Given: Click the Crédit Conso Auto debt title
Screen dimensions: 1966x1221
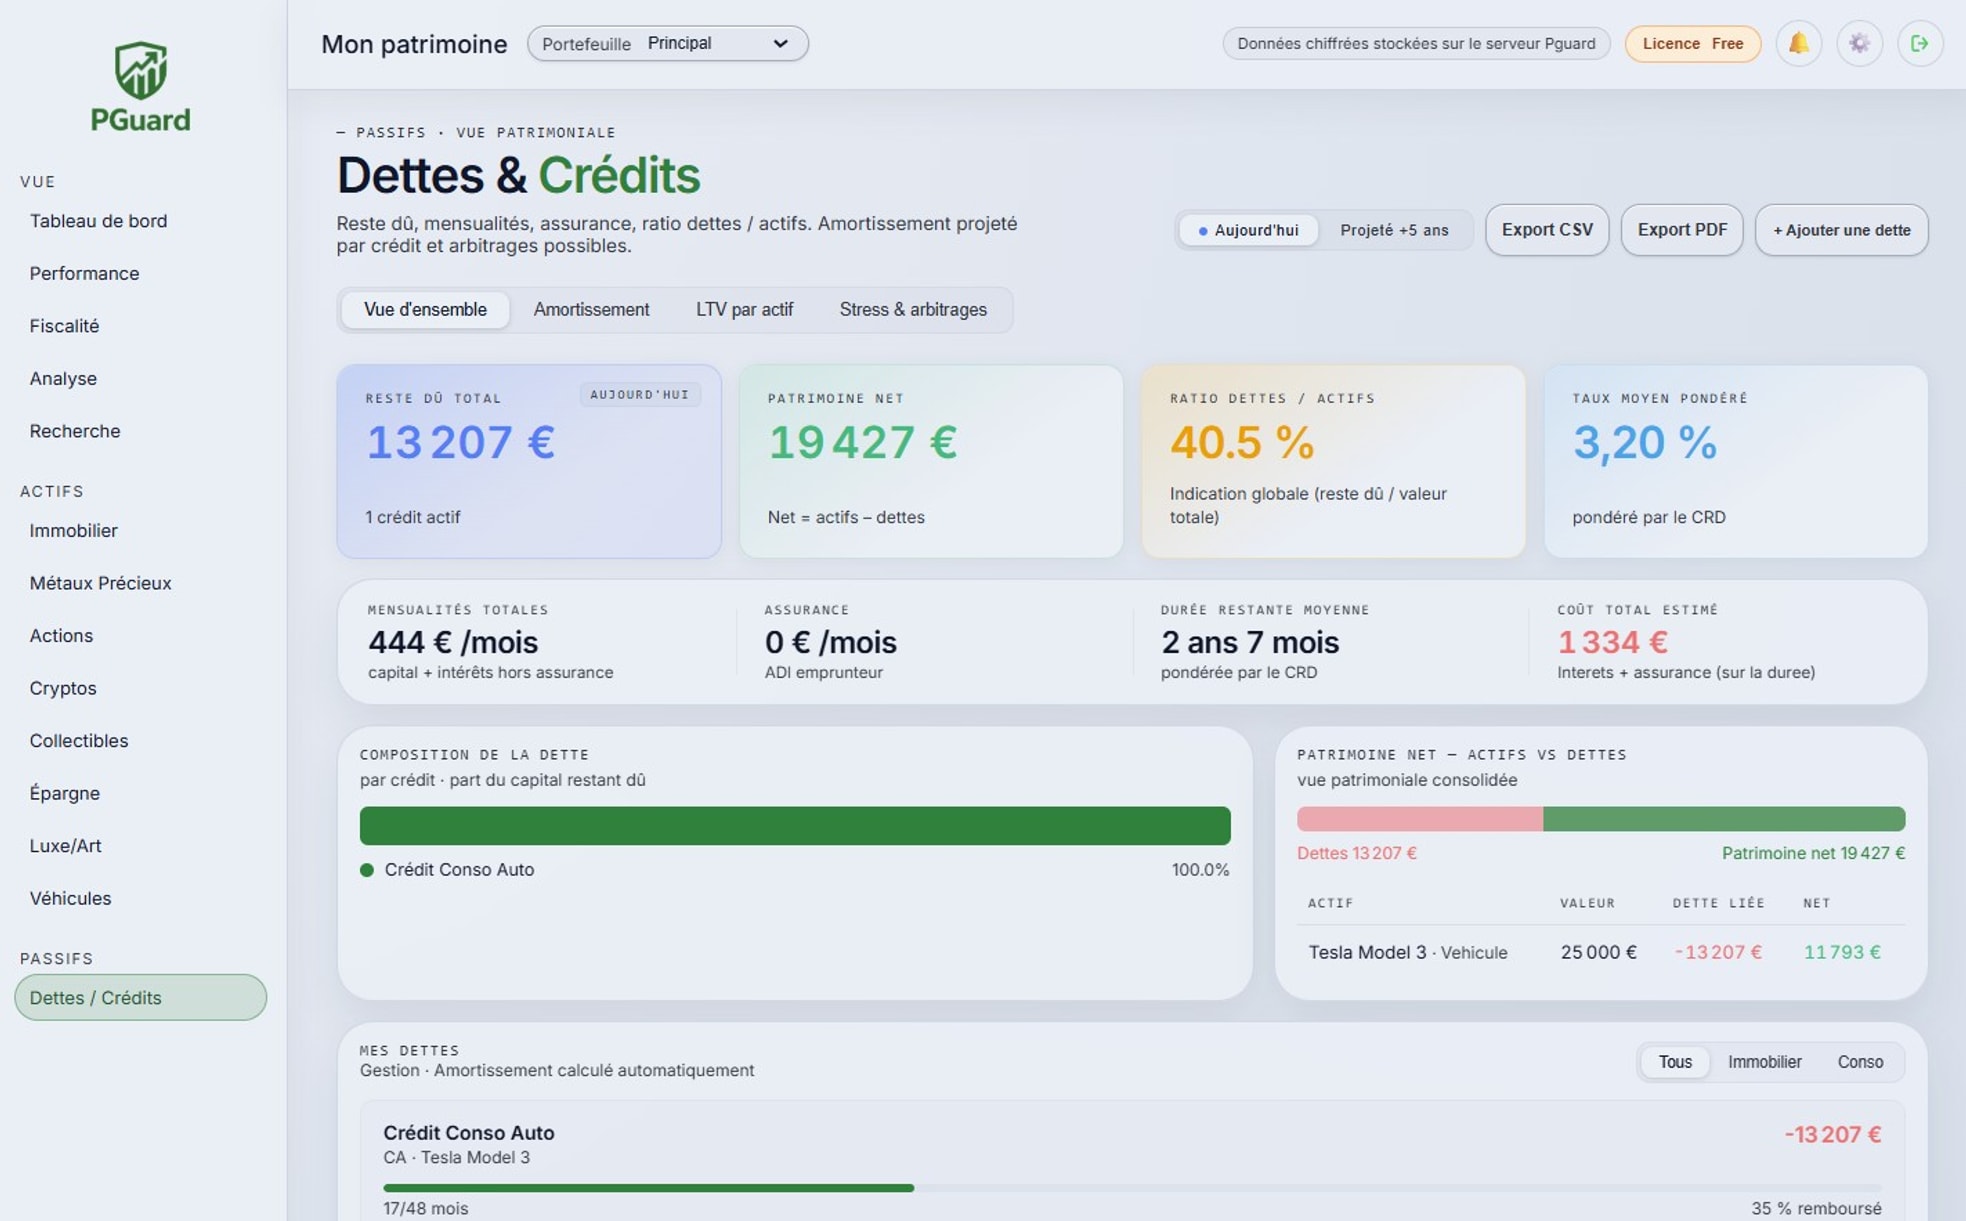Looking at the screenshot, I should coord(469,1133).
